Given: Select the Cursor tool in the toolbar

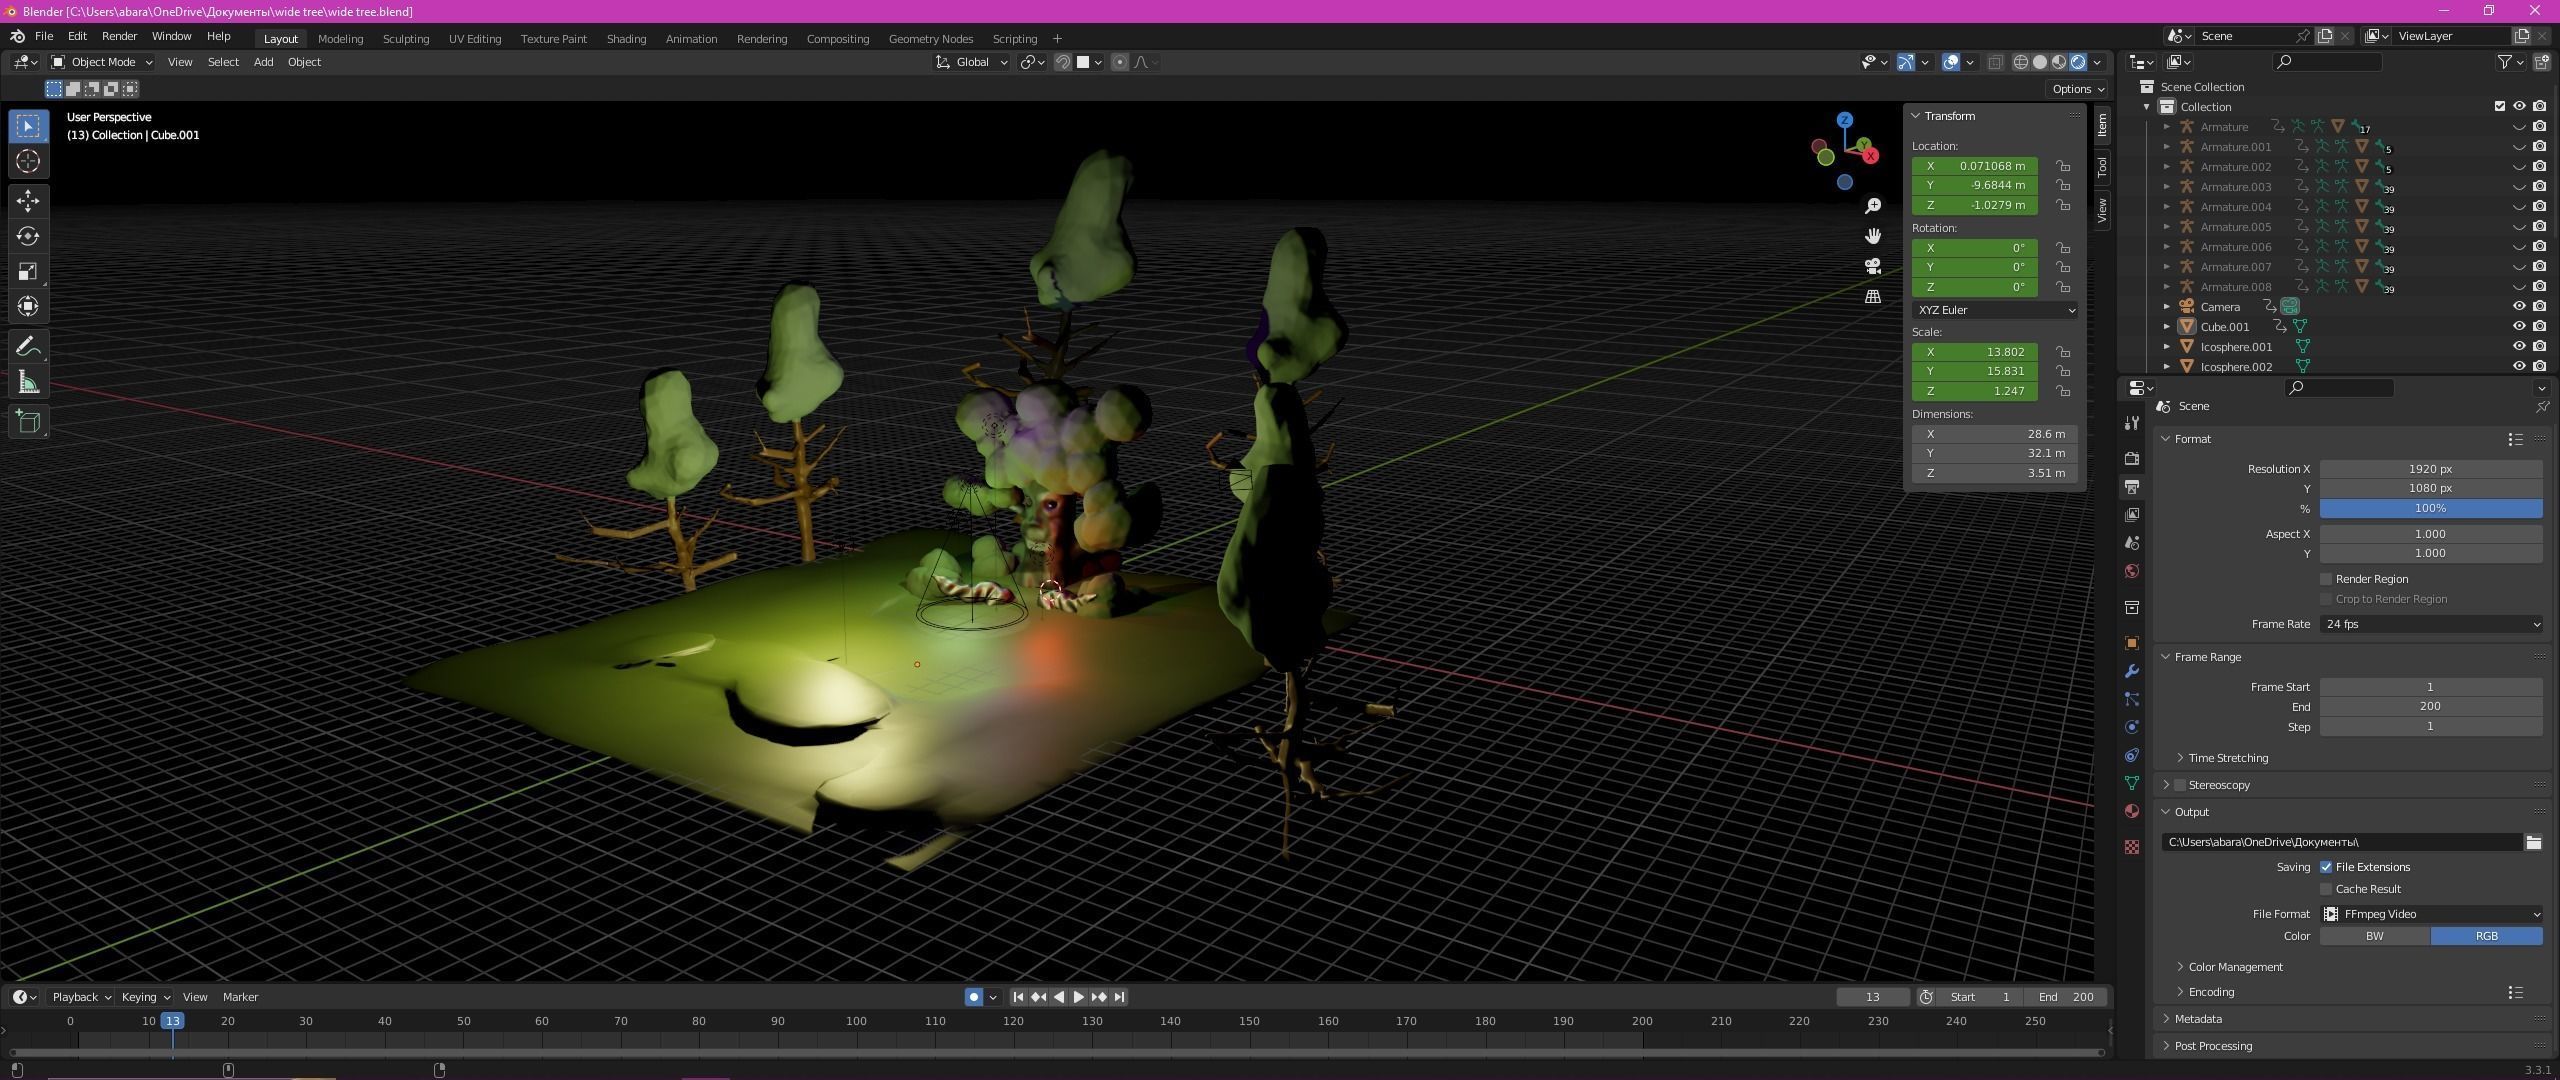Looking at the screenshot, I should click(28, 161).
